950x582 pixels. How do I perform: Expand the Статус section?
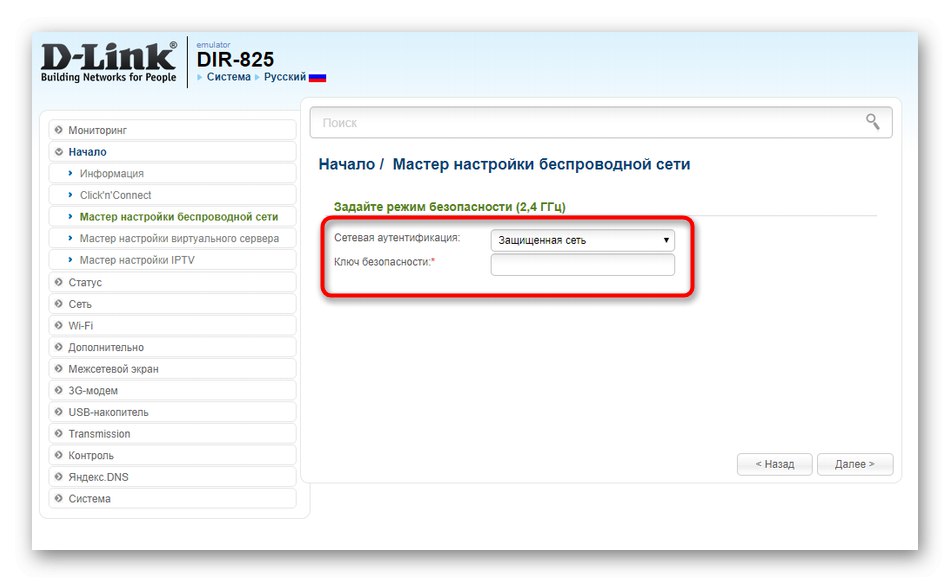pyautogui.click(x=173, y=282)
